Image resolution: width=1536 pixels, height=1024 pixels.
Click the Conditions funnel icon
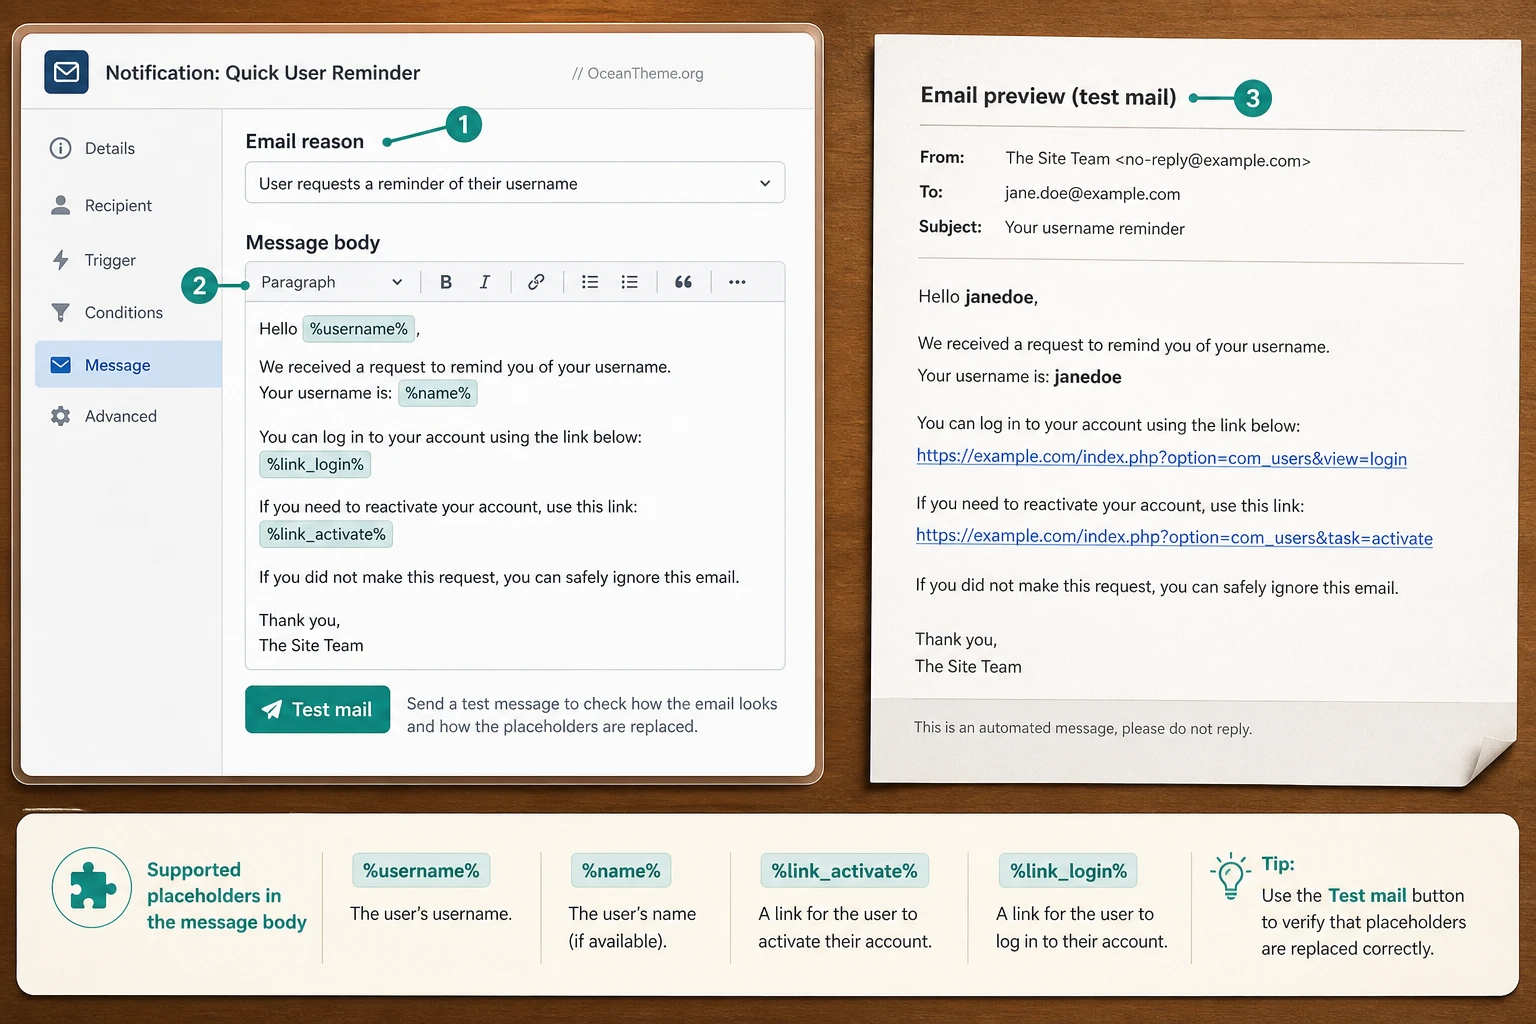(61, 312)
